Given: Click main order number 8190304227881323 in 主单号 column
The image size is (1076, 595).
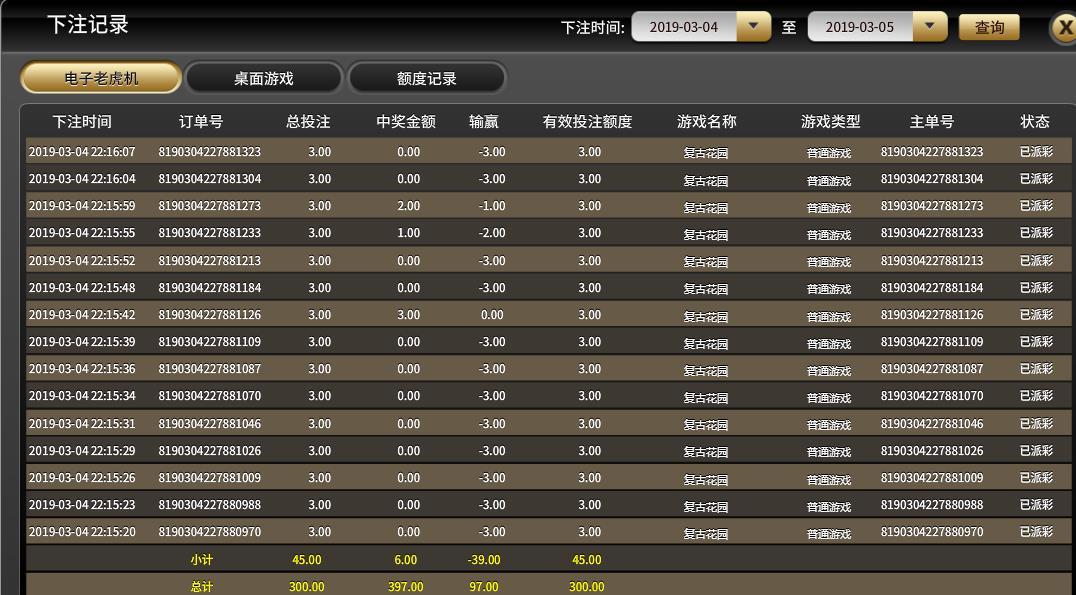Looking at the screenshot, I should click(932, 152).
